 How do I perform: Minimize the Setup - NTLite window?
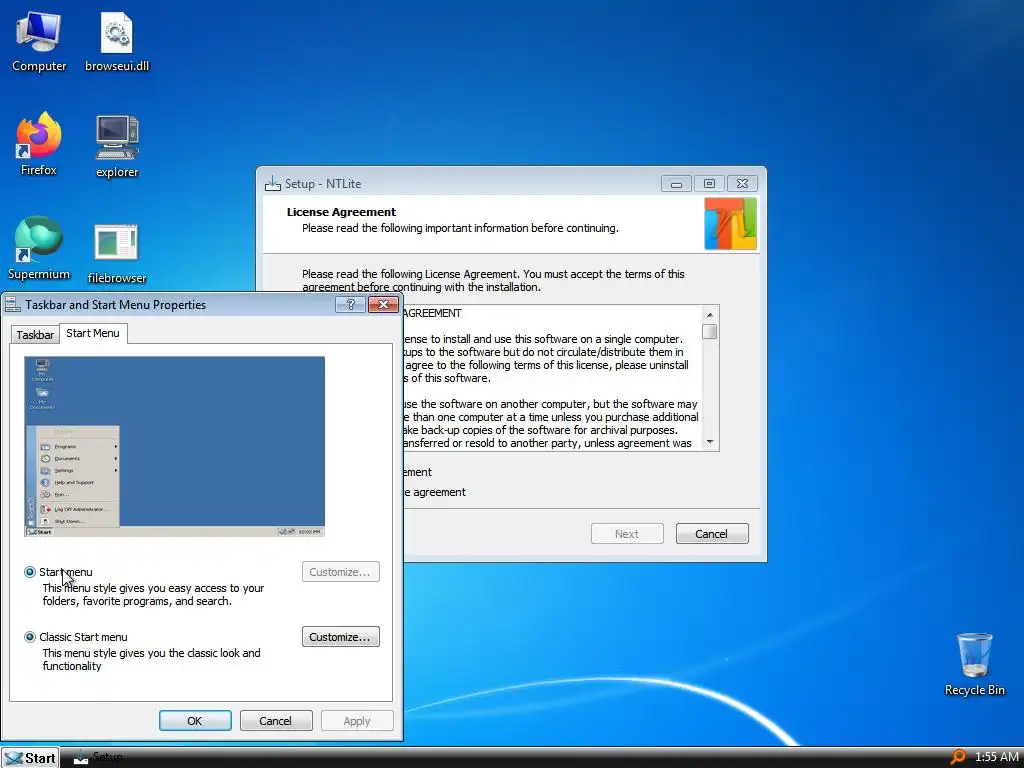click(x=676, y=184)
